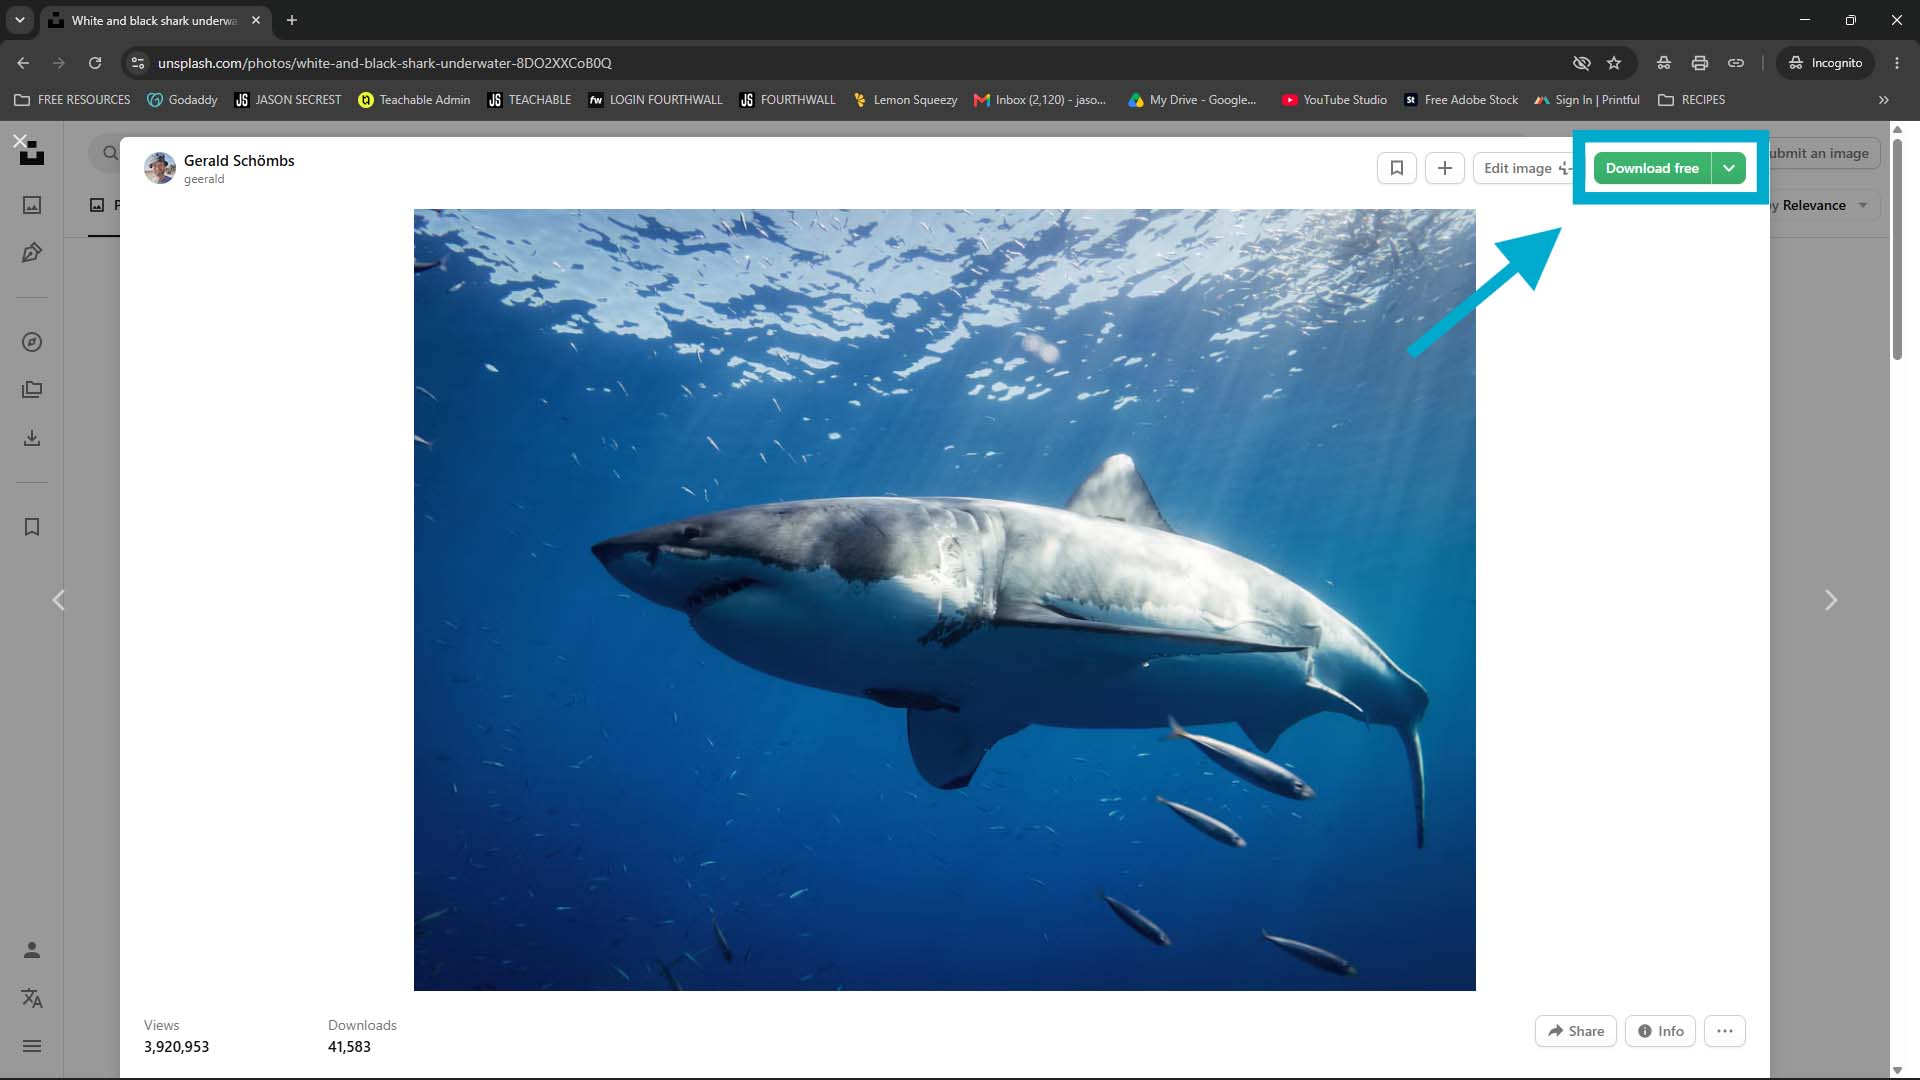Image resolution: width=1920 pixels, height=1080 pixels.
Task: Close the photo modal with X icon
Action: tap(20, 141)
